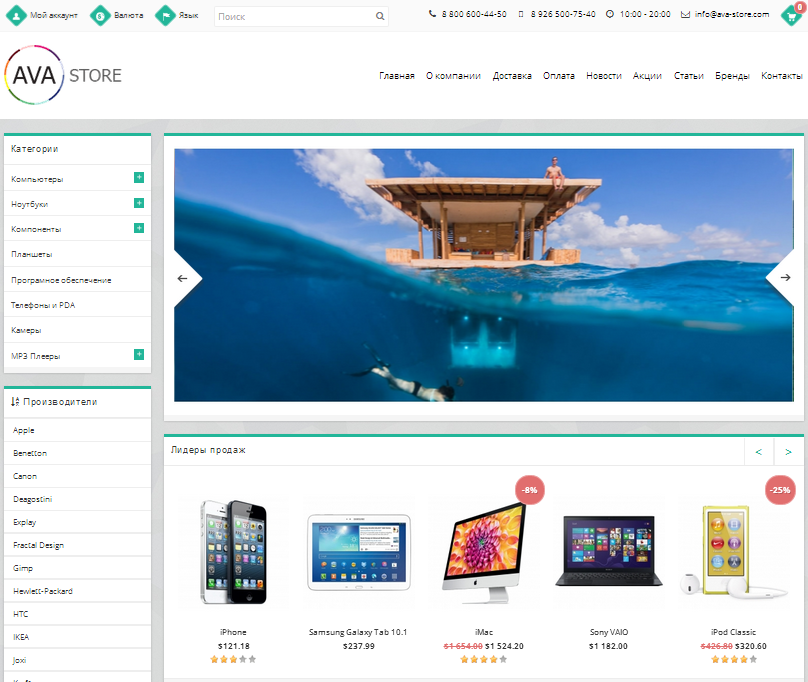Open Samsung Galaxy Tab product image
The width and height of the screenshot is (808, 682).
pyautogui.click(x=359, y=552)
